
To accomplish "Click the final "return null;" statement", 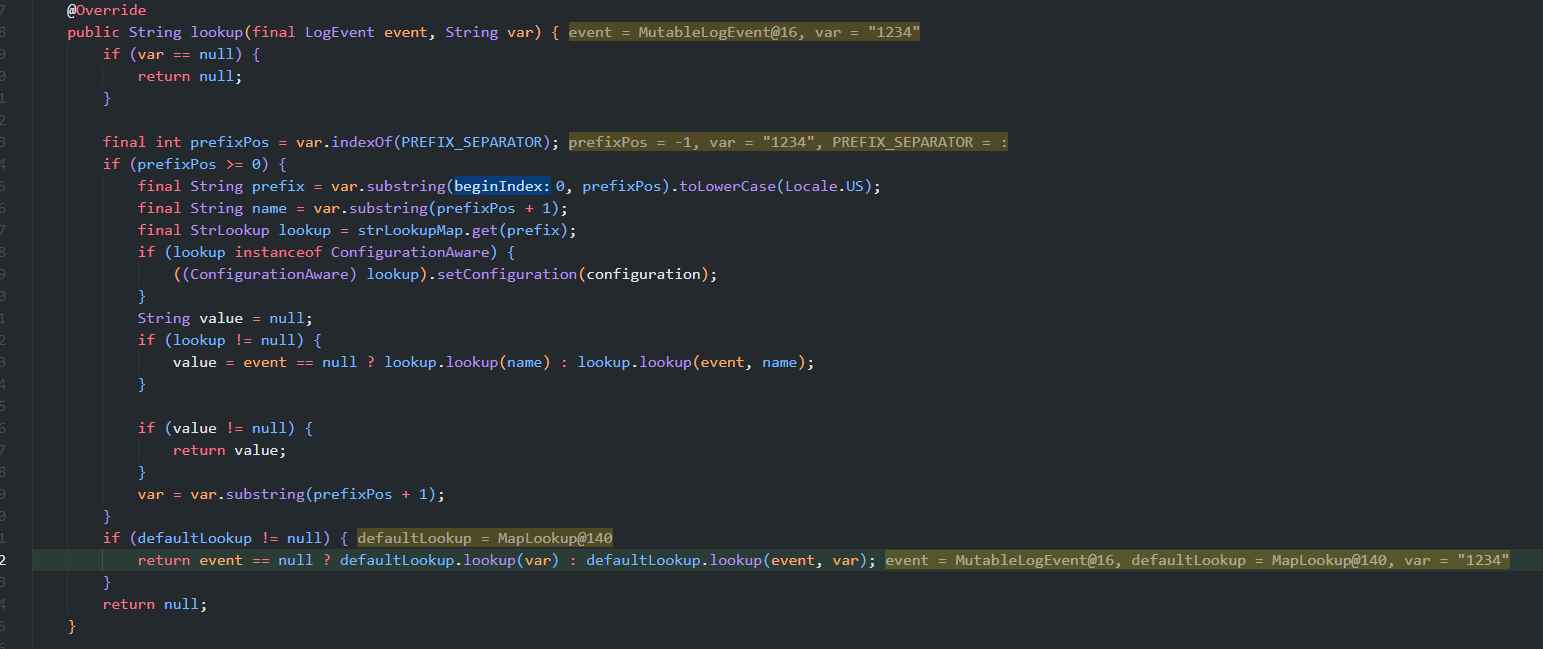I will pyautogui.click(x=155, y=604).
